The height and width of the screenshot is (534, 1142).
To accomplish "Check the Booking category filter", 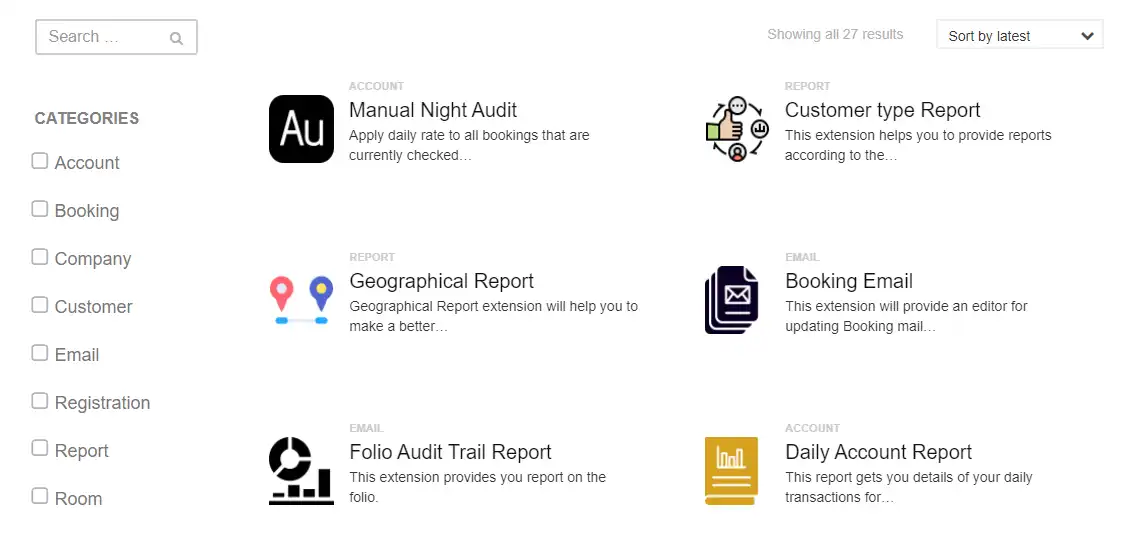I will [x=40, y=209].
